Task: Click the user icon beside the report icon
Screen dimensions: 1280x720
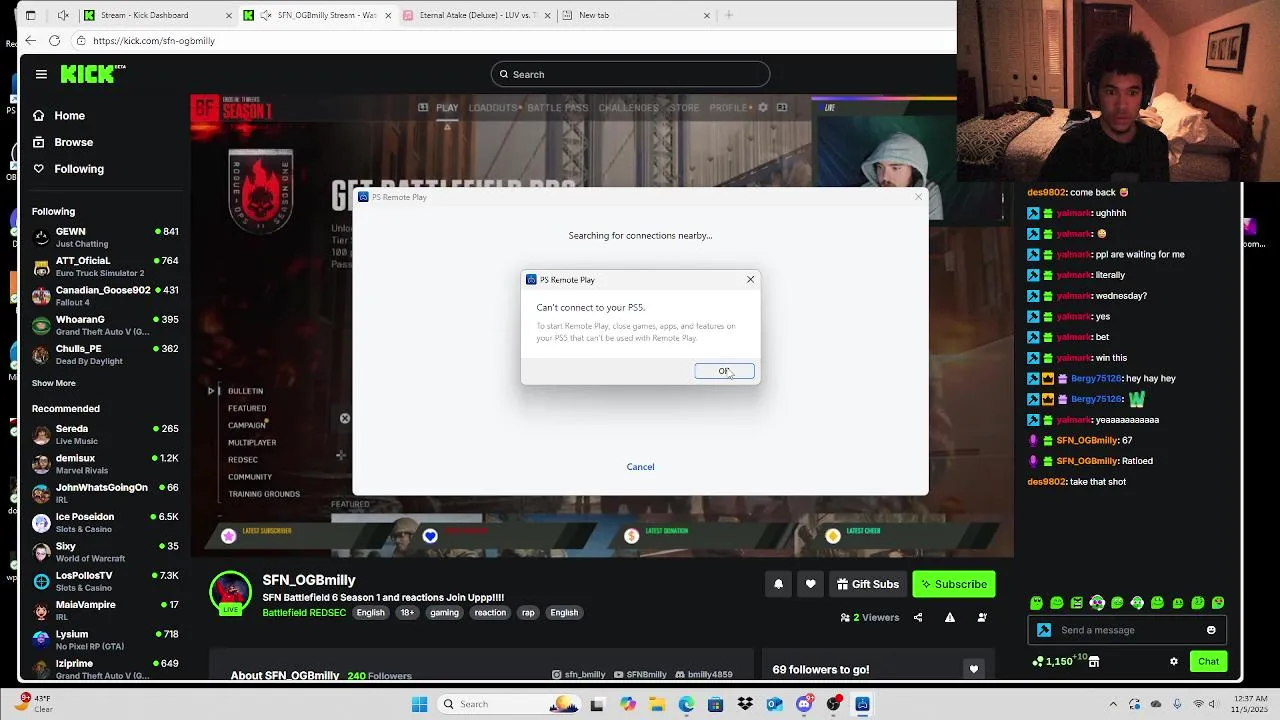Action: (982, 617)
